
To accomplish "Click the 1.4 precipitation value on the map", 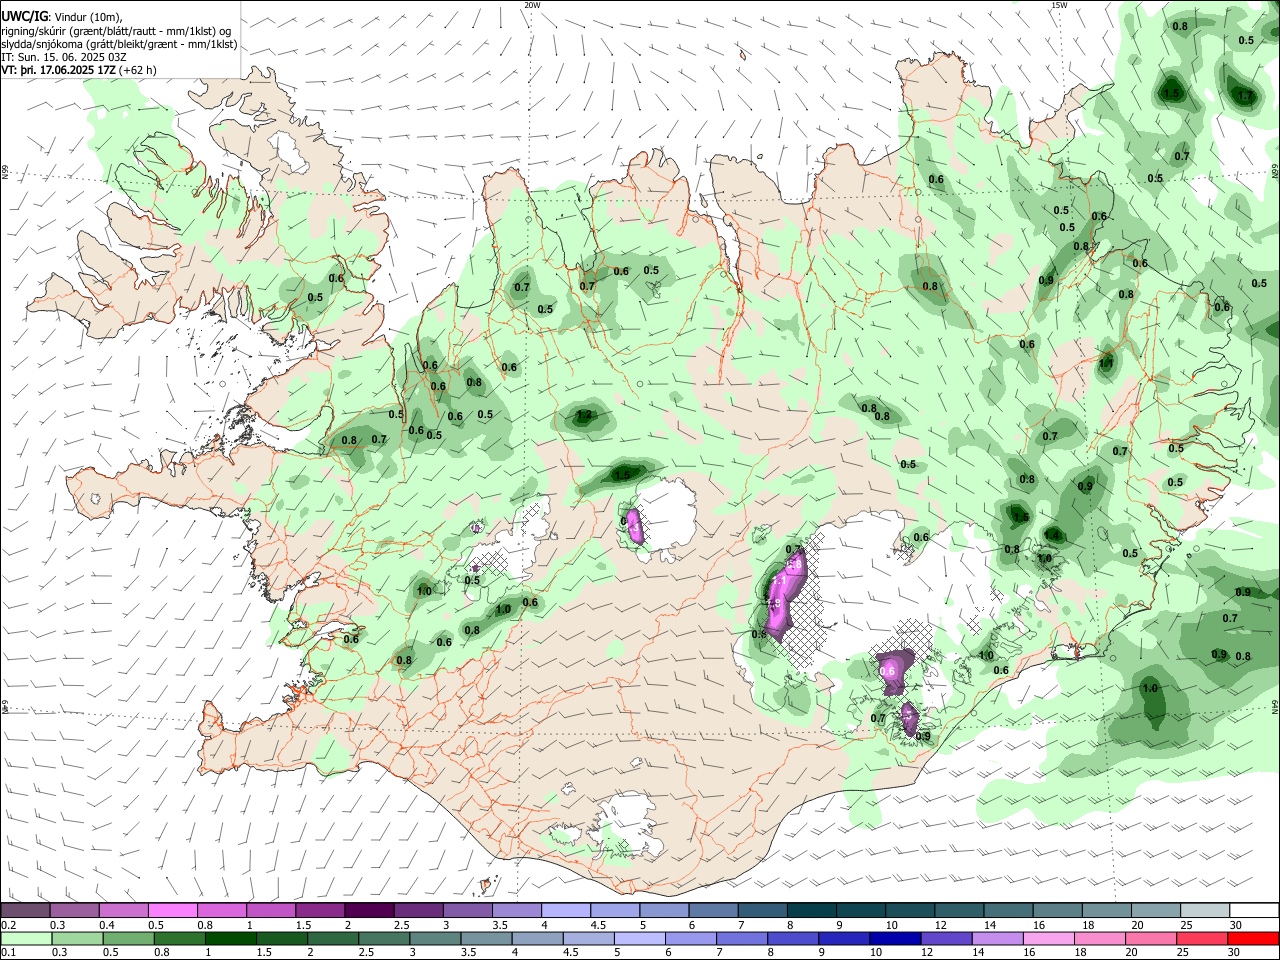I will point(1052,536).
